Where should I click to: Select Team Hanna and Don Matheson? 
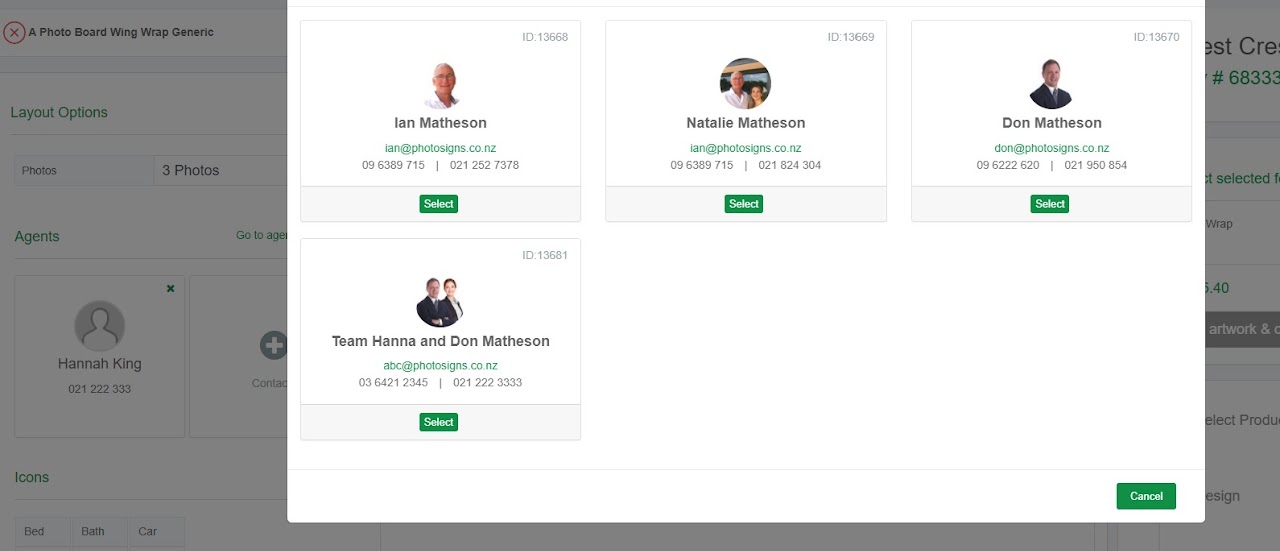point(439,422)
